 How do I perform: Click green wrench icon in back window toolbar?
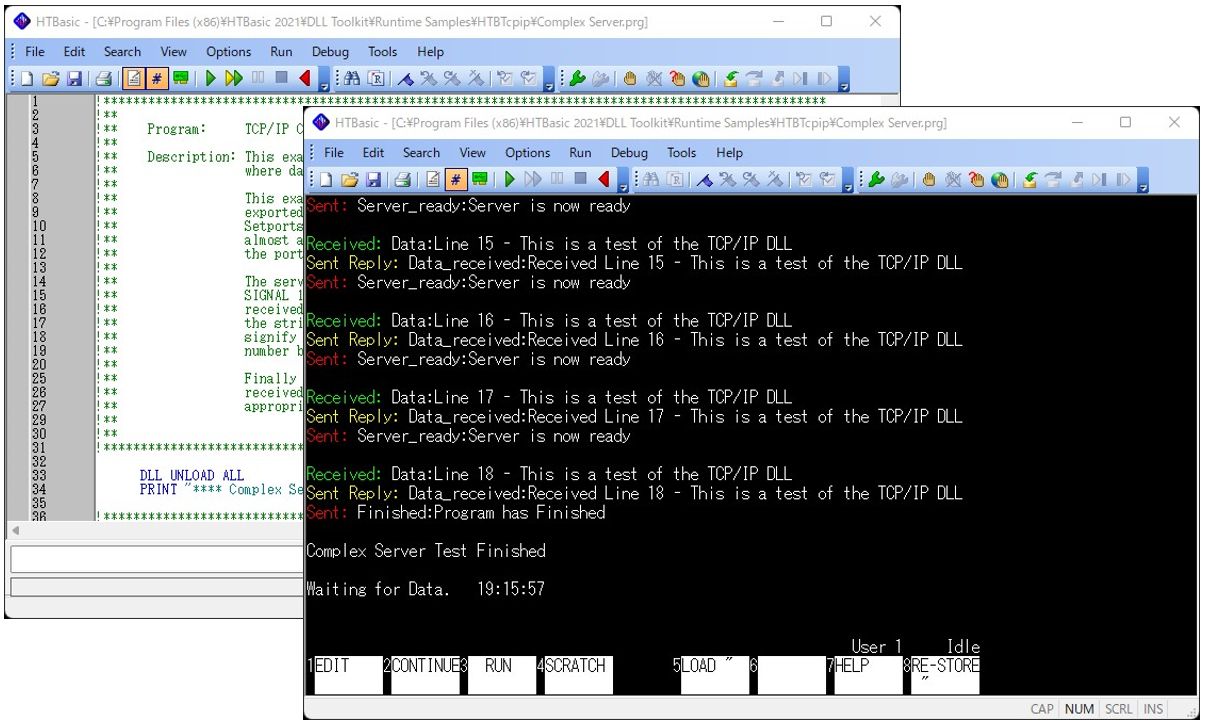tap(577, 78)
